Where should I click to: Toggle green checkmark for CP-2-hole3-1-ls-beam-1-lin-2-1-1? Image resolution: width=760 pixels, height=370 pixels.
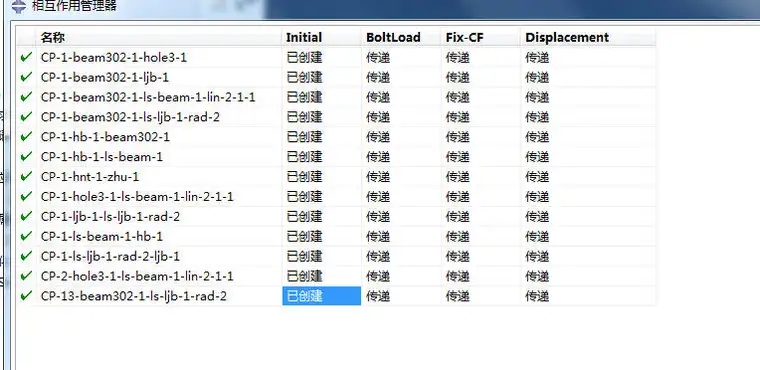(x=26, y=276)
